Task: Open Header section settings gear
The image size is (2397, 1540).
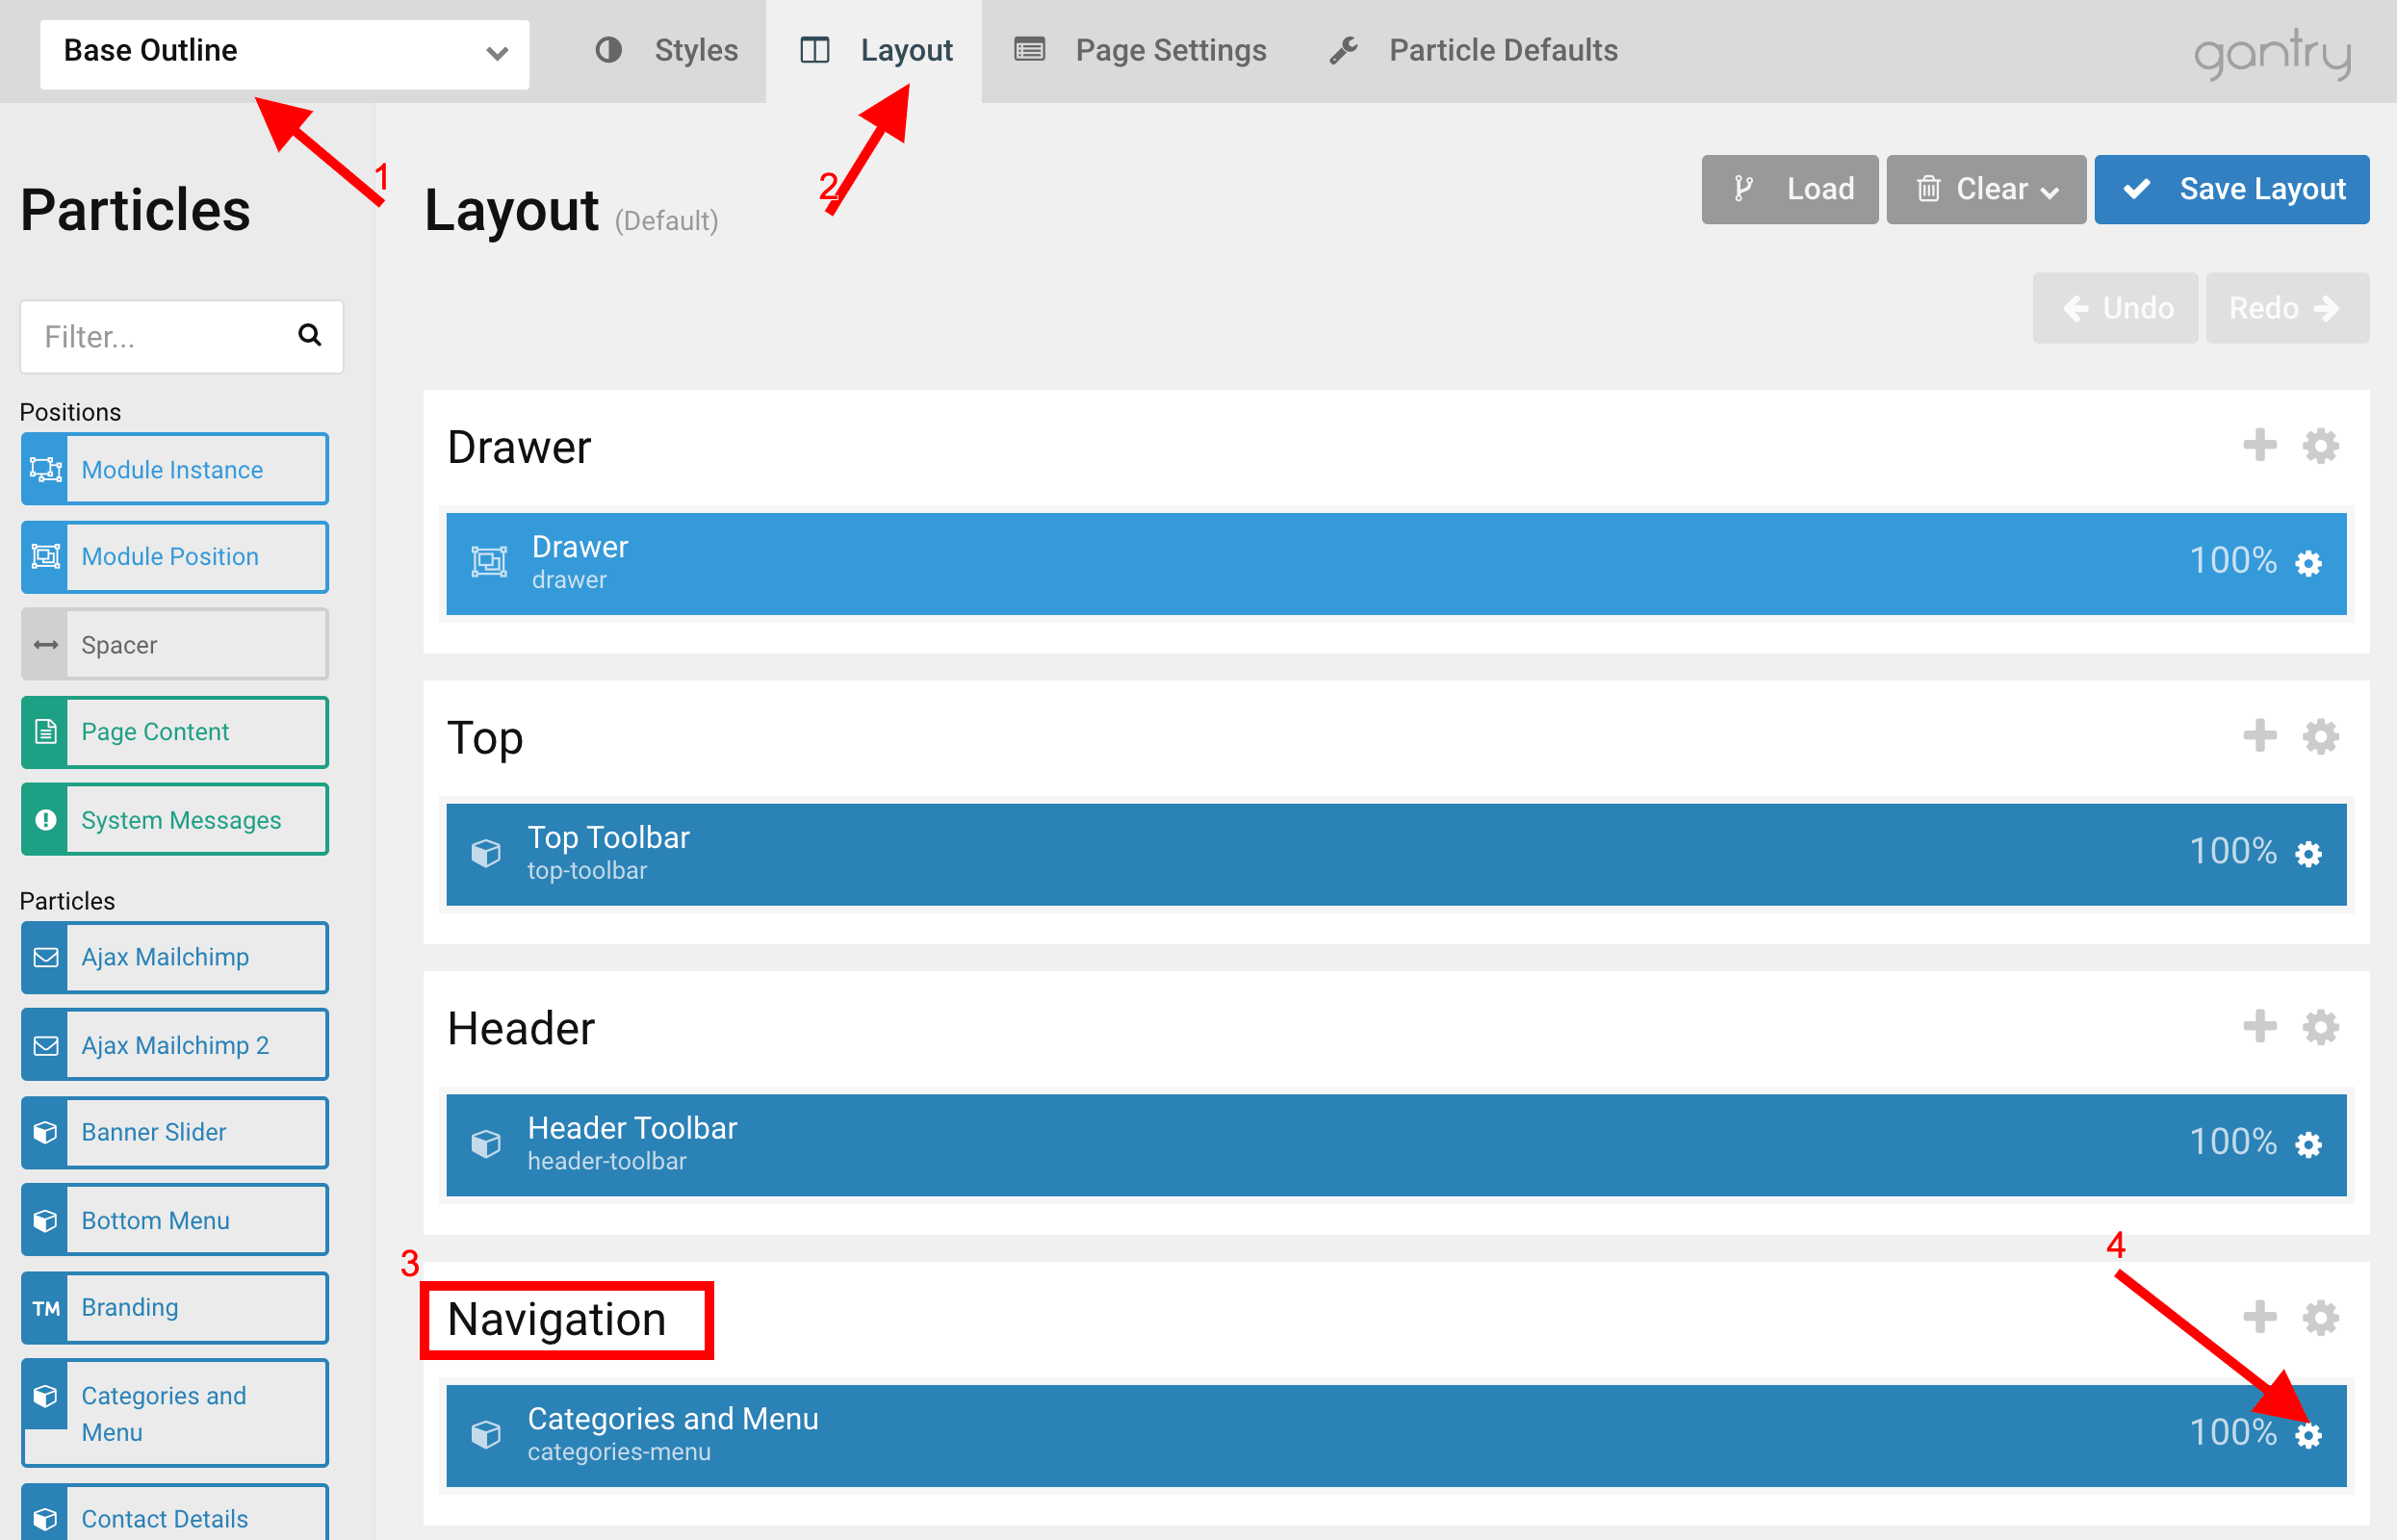Action: coord(2320,1027)
